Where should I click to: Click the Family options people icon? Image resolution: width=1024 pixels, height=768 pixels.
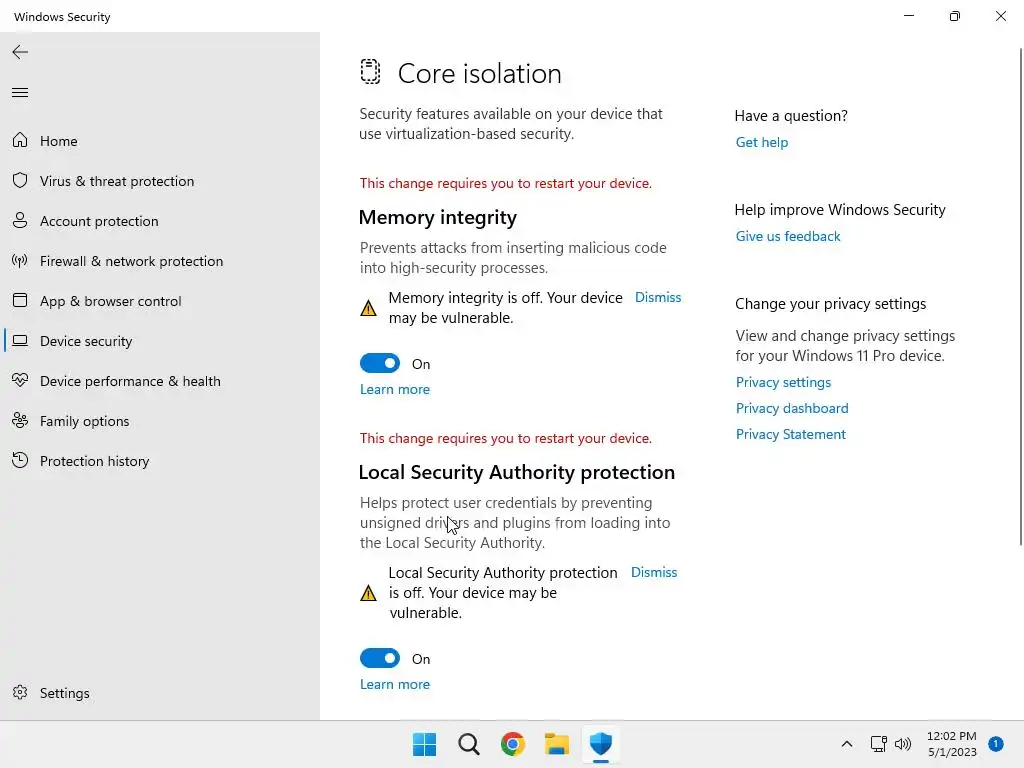click(x=20, y=421)
